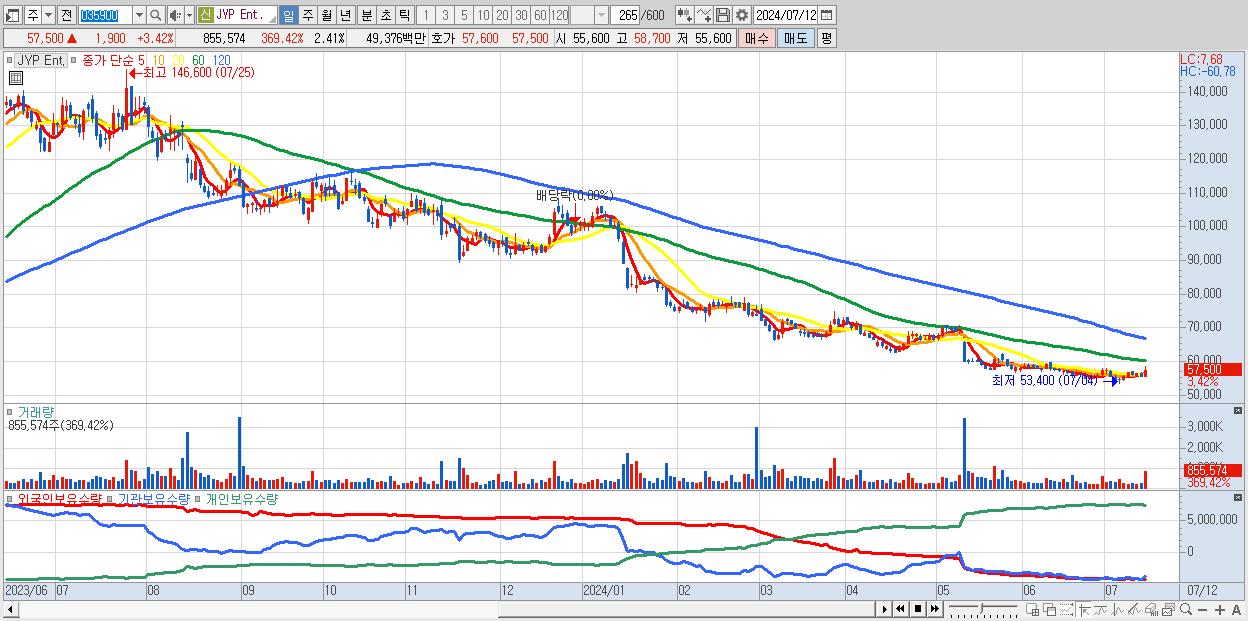The width and height of the screenshot is (1248, 621).
Task: Select the 주 weekly chart tab
Action: tap(307, 15)
